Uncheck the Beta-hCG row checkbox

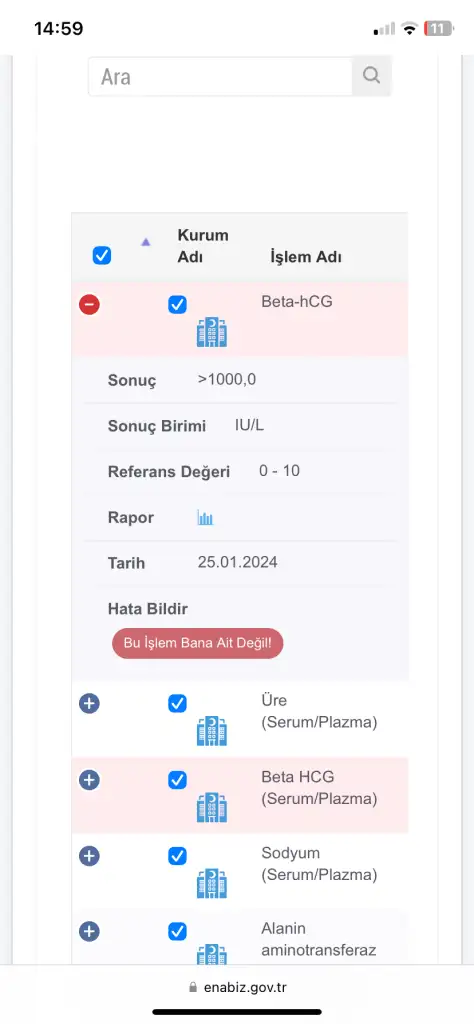click(x=178, y=304)
